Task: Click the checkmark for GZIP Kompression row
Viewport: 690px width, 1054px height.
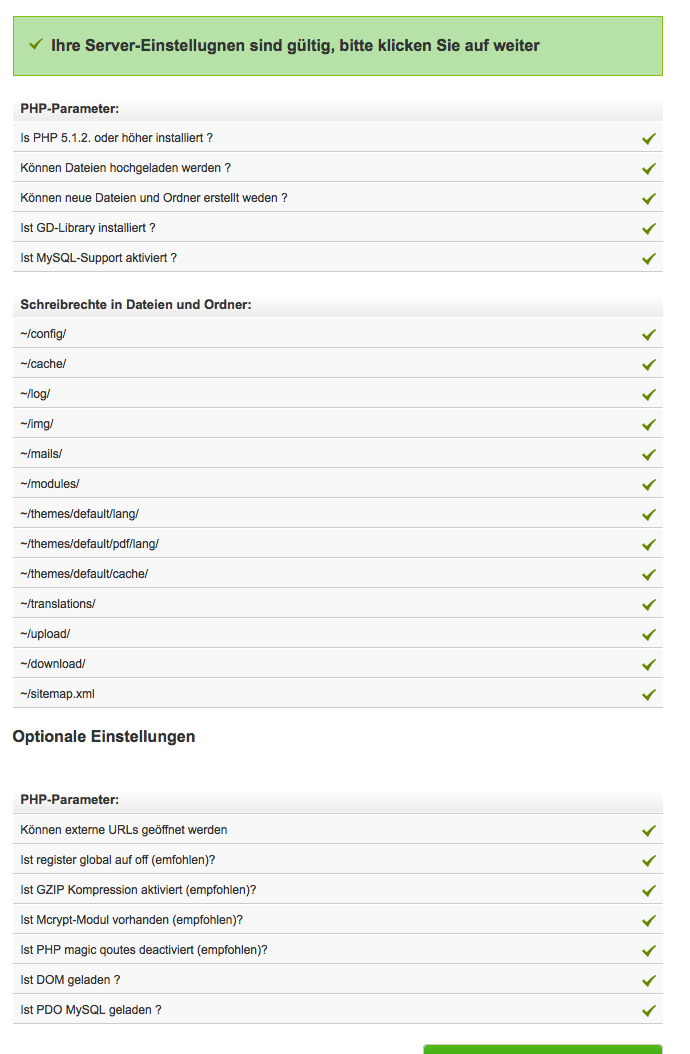Action: 649,890
